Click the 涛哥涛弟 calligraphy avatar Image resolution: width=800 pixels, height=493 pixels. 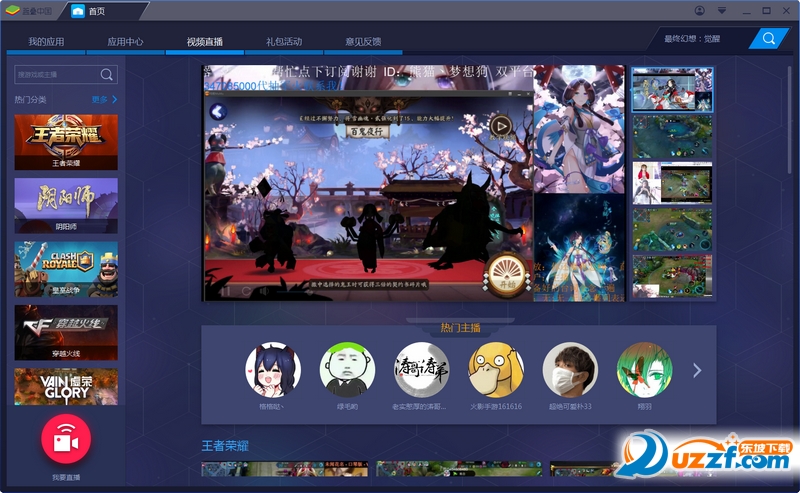[421, 370]
